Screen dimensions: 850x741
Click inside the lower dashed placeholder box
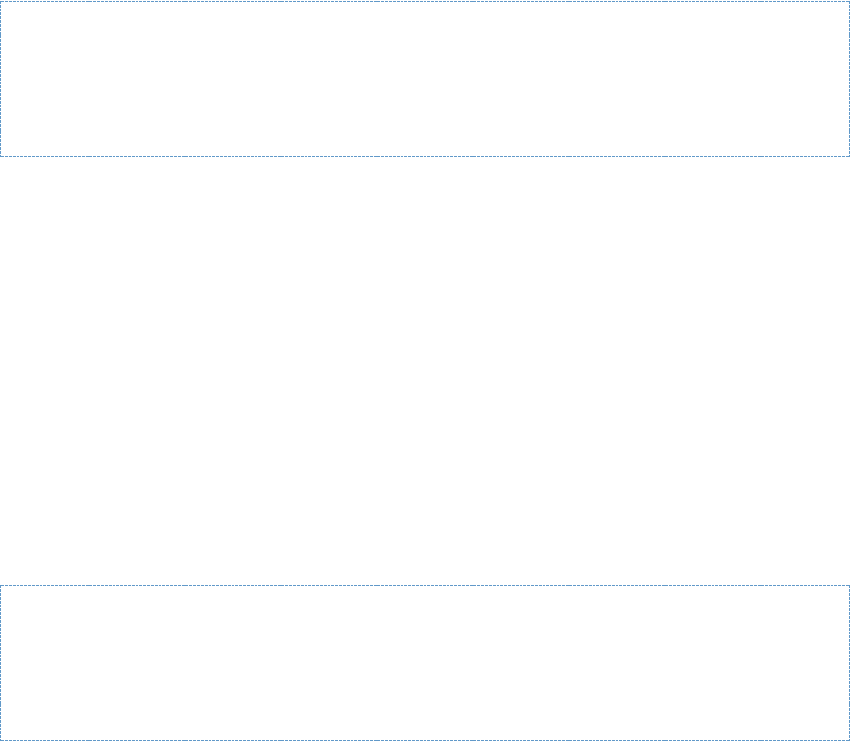pyautogui.click(x=425, y=663)
